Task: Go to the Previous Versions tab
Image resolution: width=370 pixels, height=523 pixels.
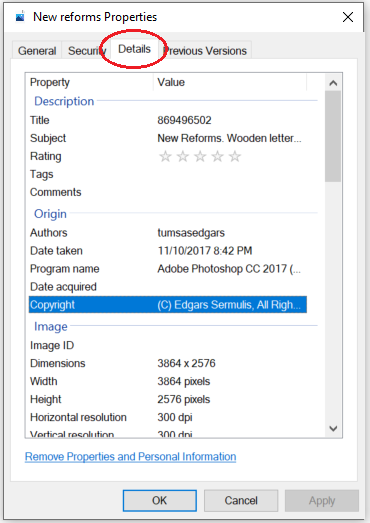Action: pyautogui.click(x=206, y=51)
